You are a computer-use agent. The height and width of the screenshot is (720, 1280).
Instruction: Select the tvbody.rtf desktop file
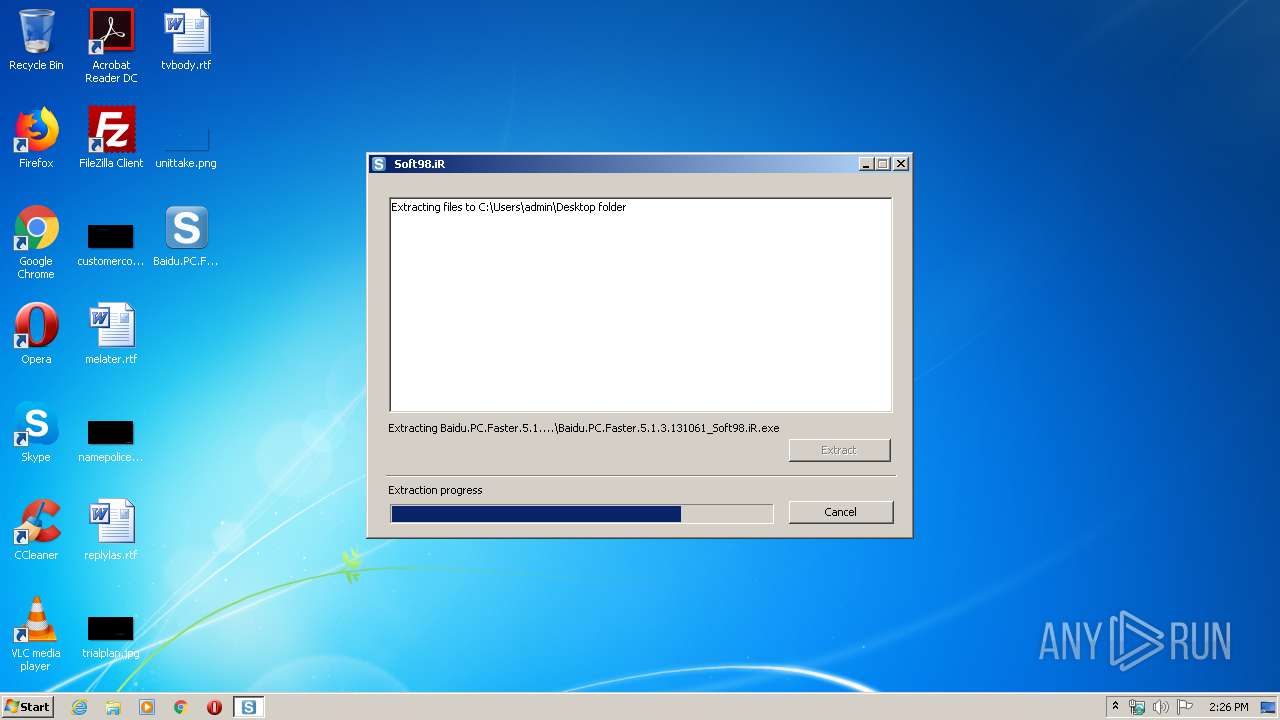pos(186,41)
